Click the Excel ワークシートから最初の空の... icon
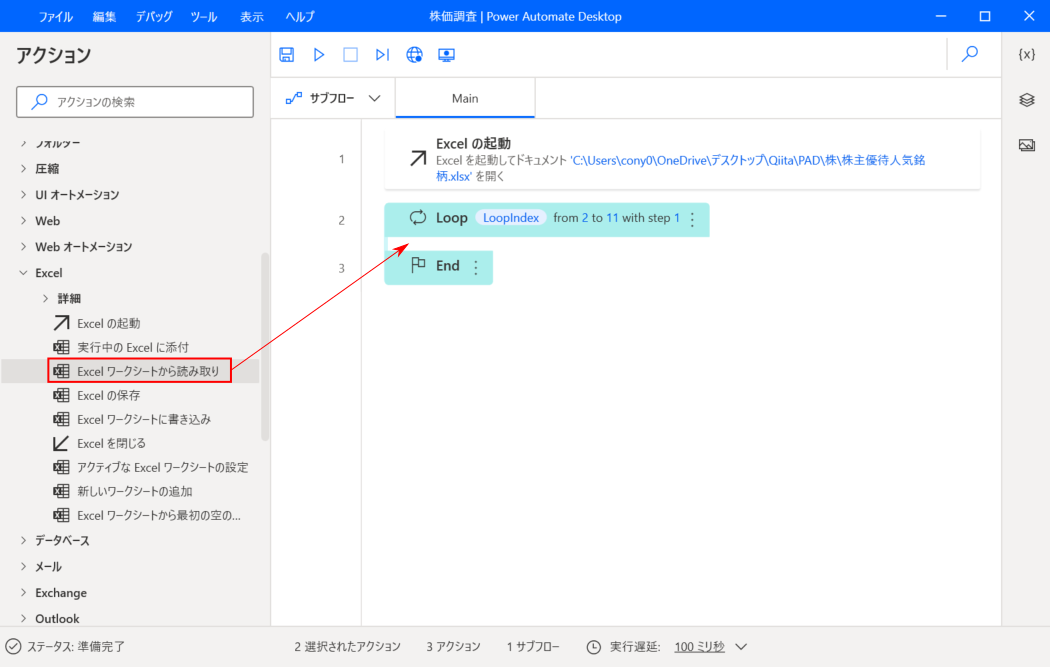This screenshot has width=1050, height=667. 61,515
